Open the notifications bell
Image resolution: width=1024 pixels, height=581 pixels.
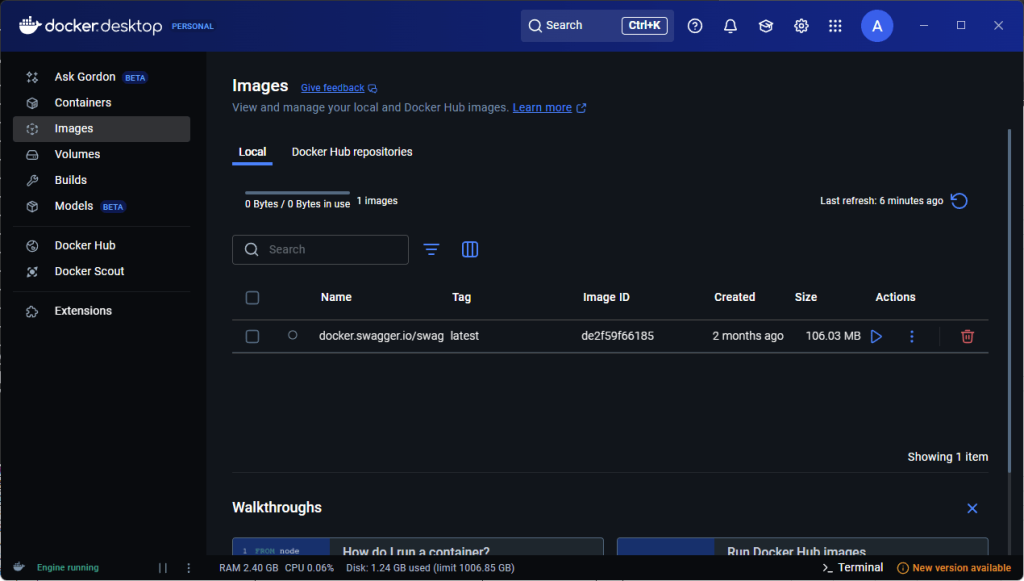[x=730, y=25]
